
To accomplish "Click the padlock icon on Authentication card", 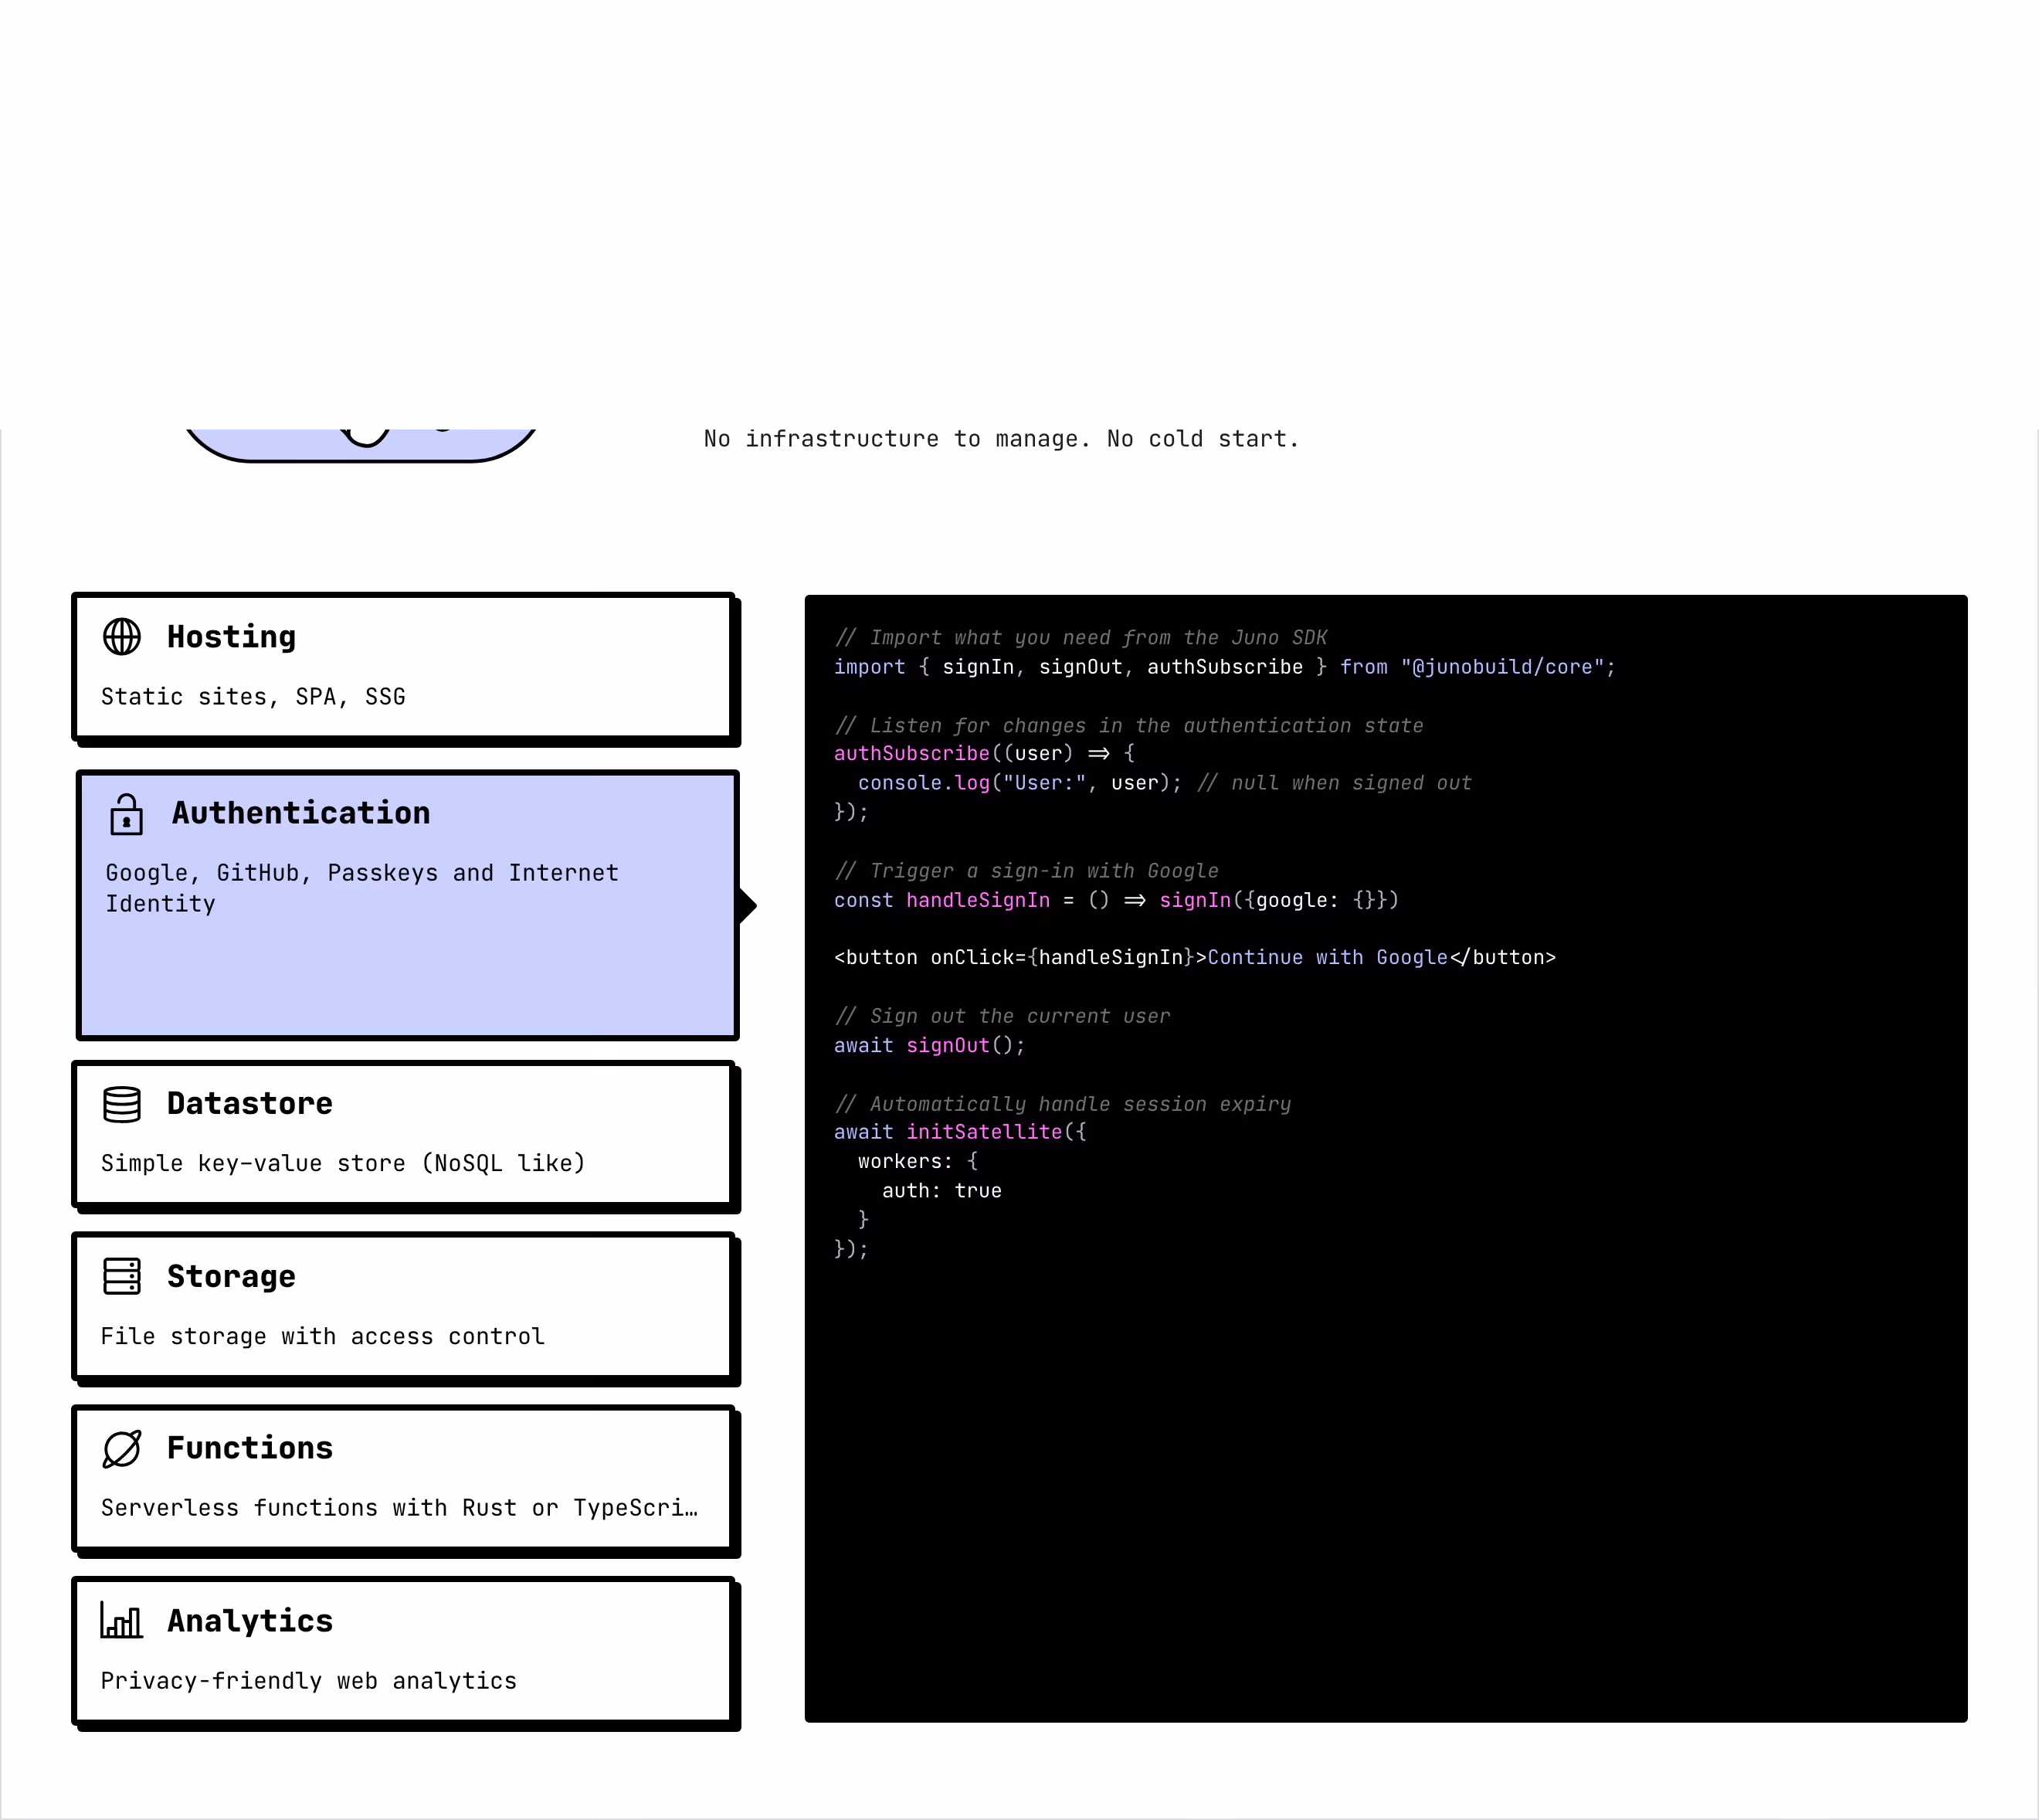I will (x=127, y=814).
